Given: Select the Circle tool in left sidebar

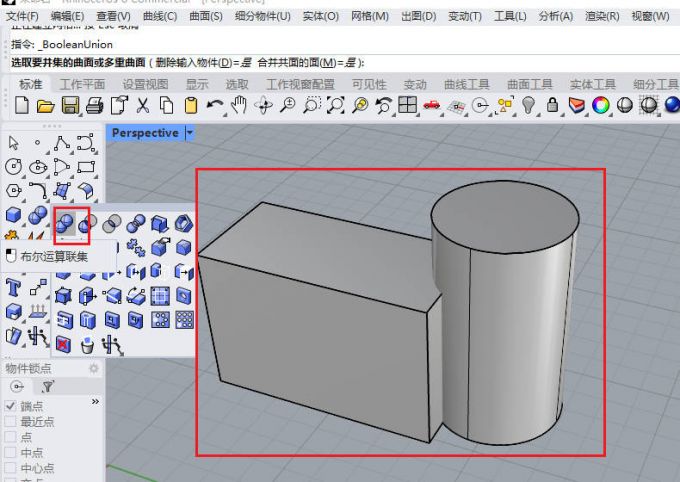Looking at the screenshot, I should [x=13, y=167].
